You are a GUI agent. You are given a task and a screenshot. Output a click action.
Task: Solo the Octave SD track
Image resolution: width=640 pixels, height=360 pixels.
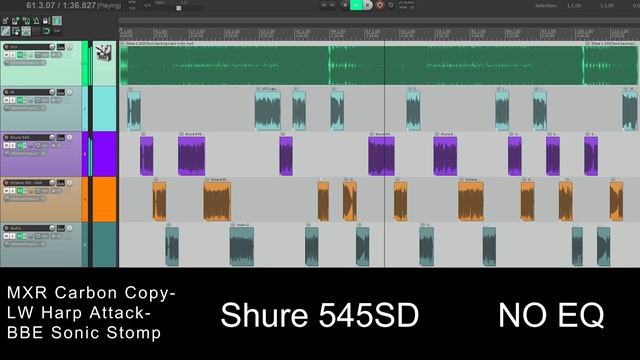pyautogui.click(x=12, y=191)
